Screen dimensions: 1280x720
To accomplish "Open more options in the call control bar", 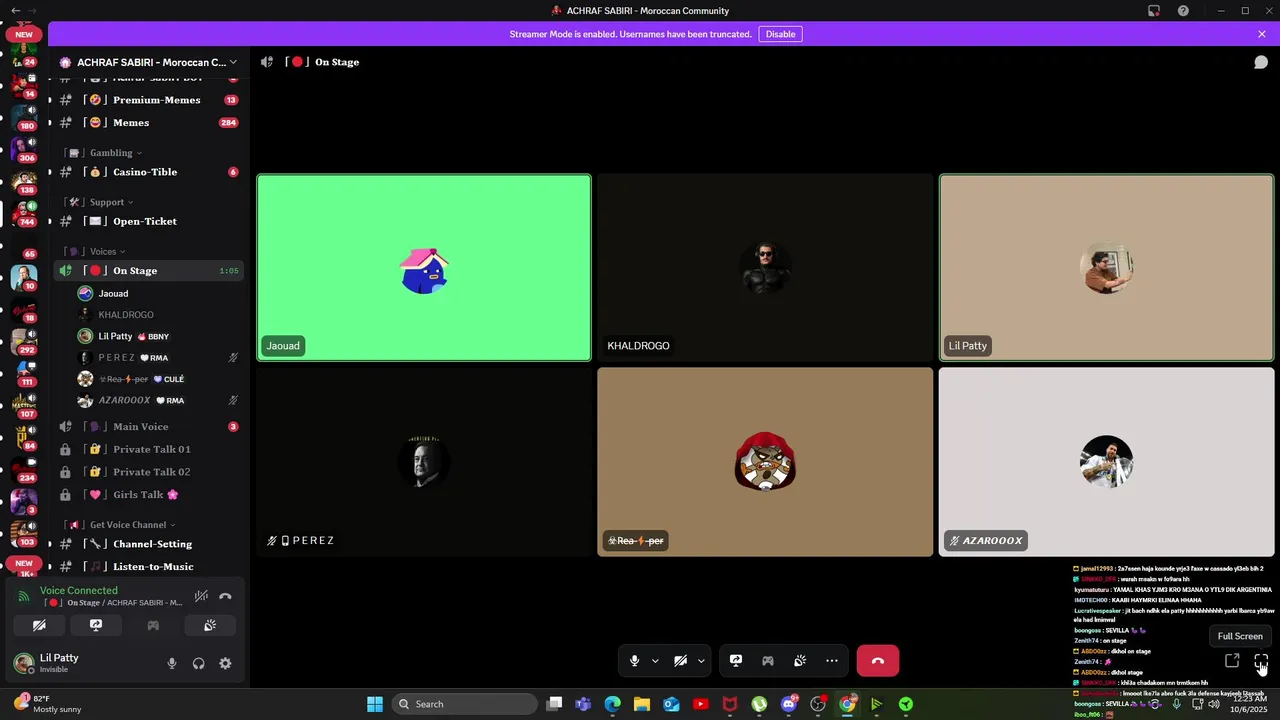I will [x=832, y=660].
